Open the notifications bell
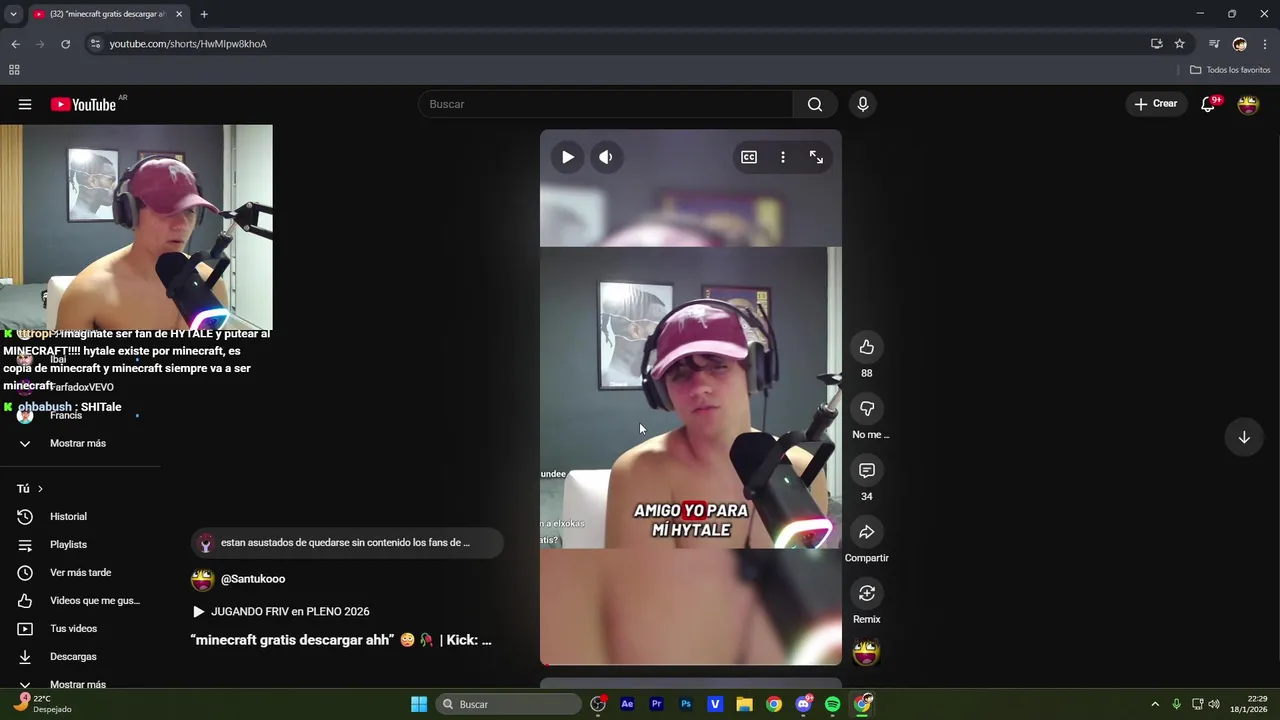The width and height of the screenshot is (1280, 720). point(1208,104)
